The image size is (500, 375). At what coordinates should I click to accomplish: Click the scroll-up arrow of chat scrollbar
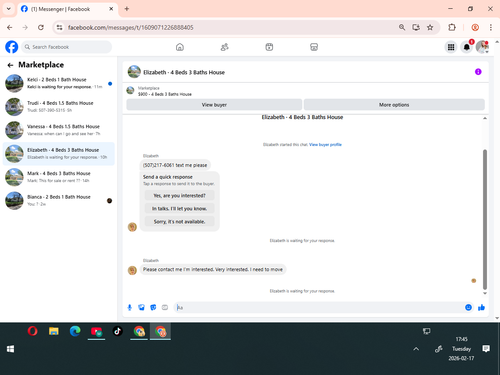coord(485,118)
